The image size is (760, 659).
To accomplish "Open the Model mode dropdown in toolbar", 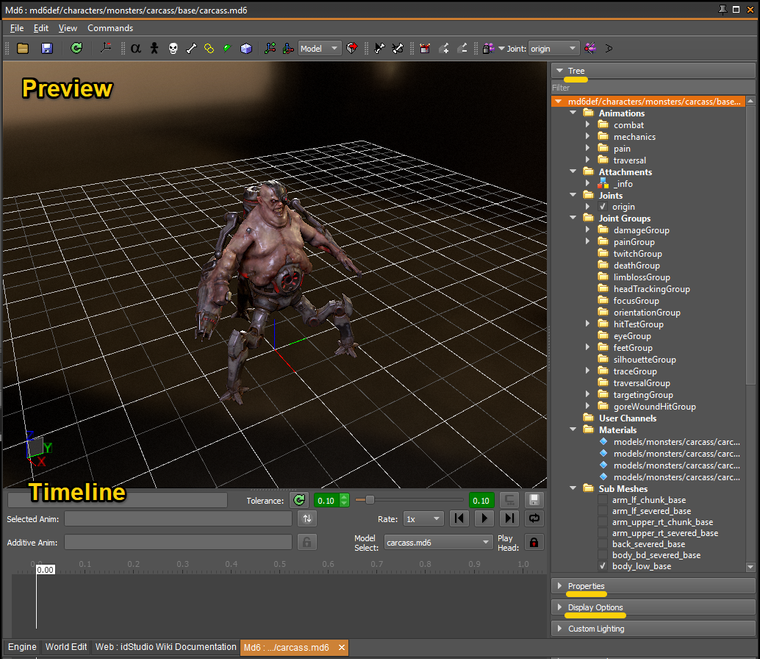I will point(319,48).
